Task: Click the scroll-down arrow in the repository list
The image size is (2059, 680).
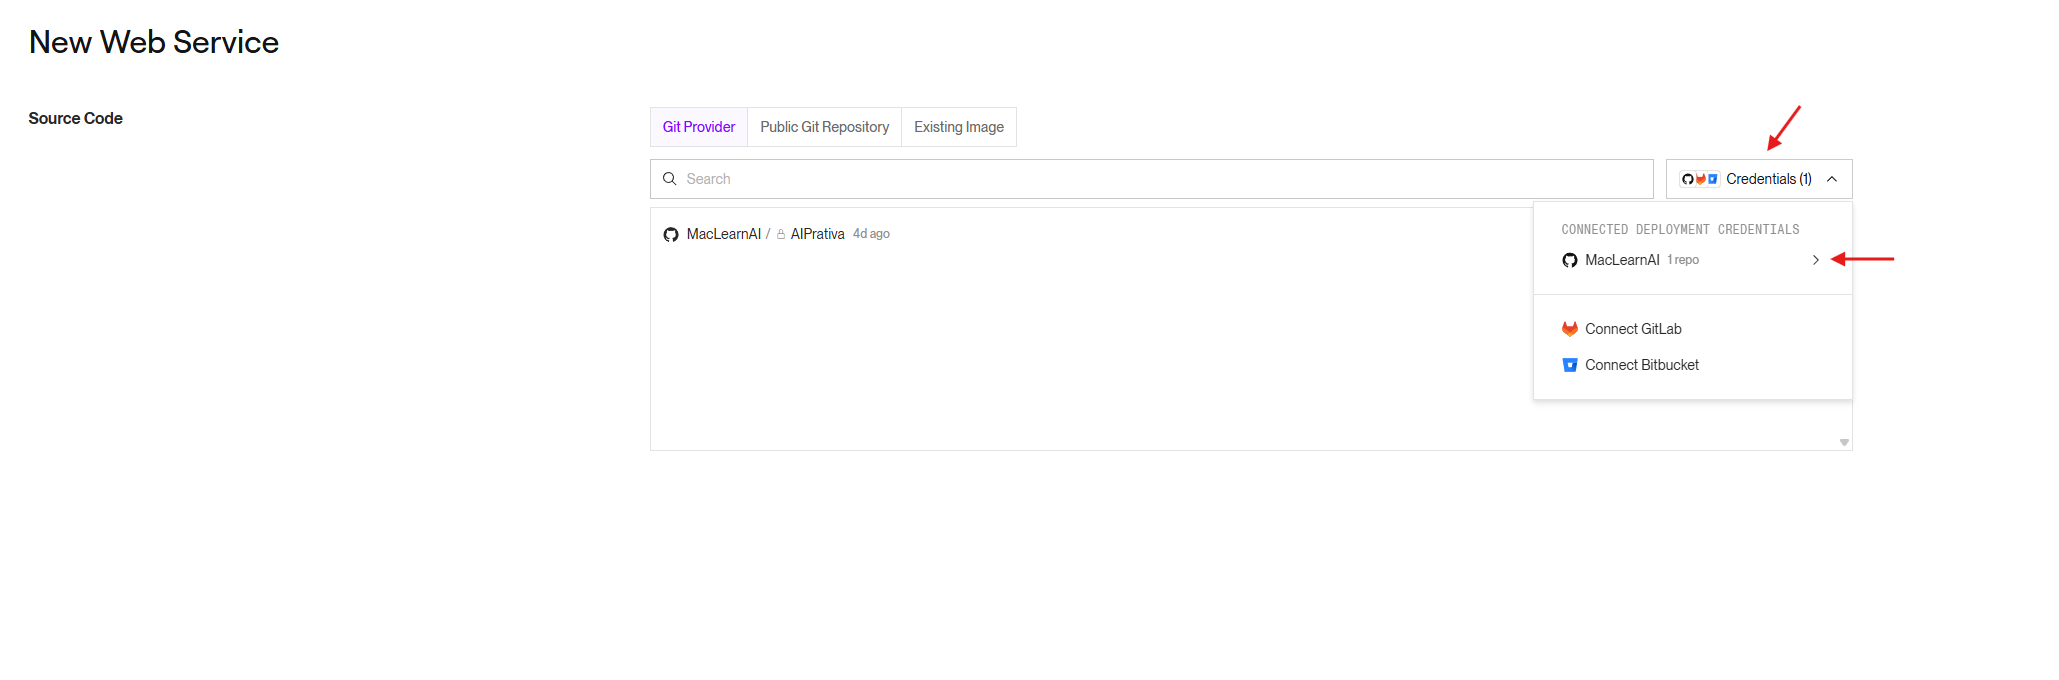Action: [1843, 442]
